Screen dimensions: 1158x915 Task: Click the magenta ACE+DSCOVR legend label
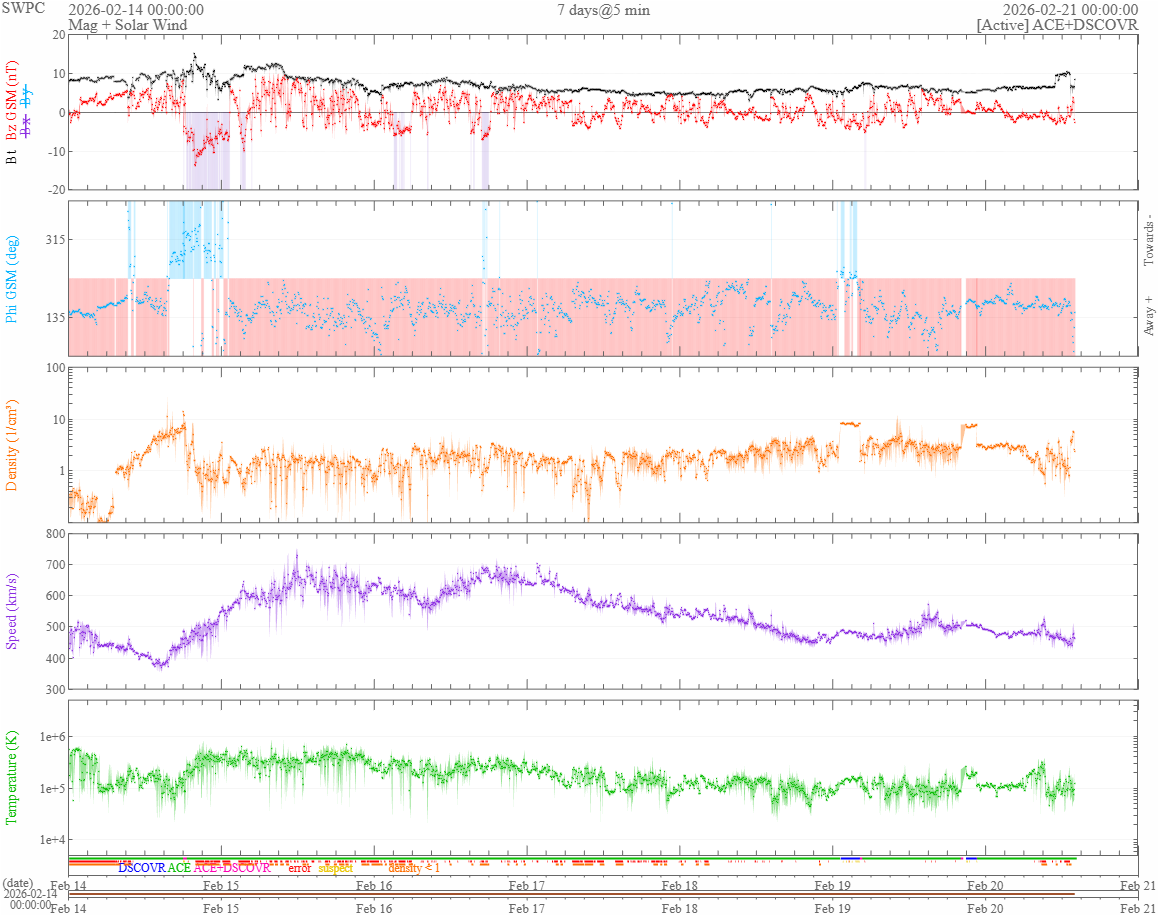pyautogui.click(x=232, y=868)
